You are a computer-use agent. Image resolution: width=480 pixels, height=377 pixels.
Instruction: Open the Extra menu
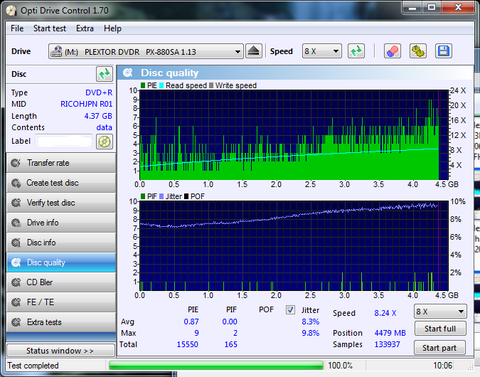[85, 29]
